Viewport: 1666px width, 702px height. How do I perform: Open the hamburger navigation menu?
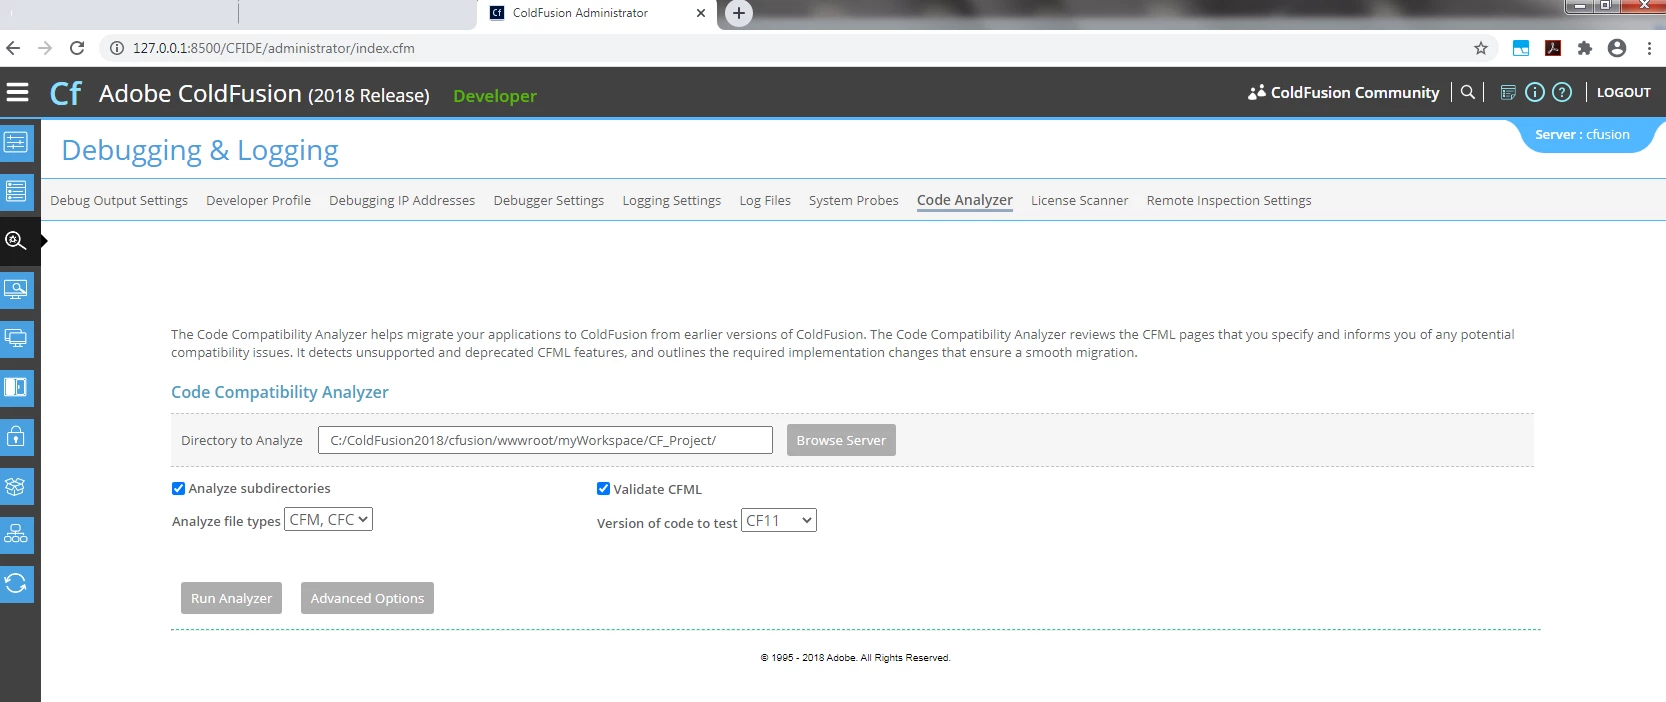point(17,93)
